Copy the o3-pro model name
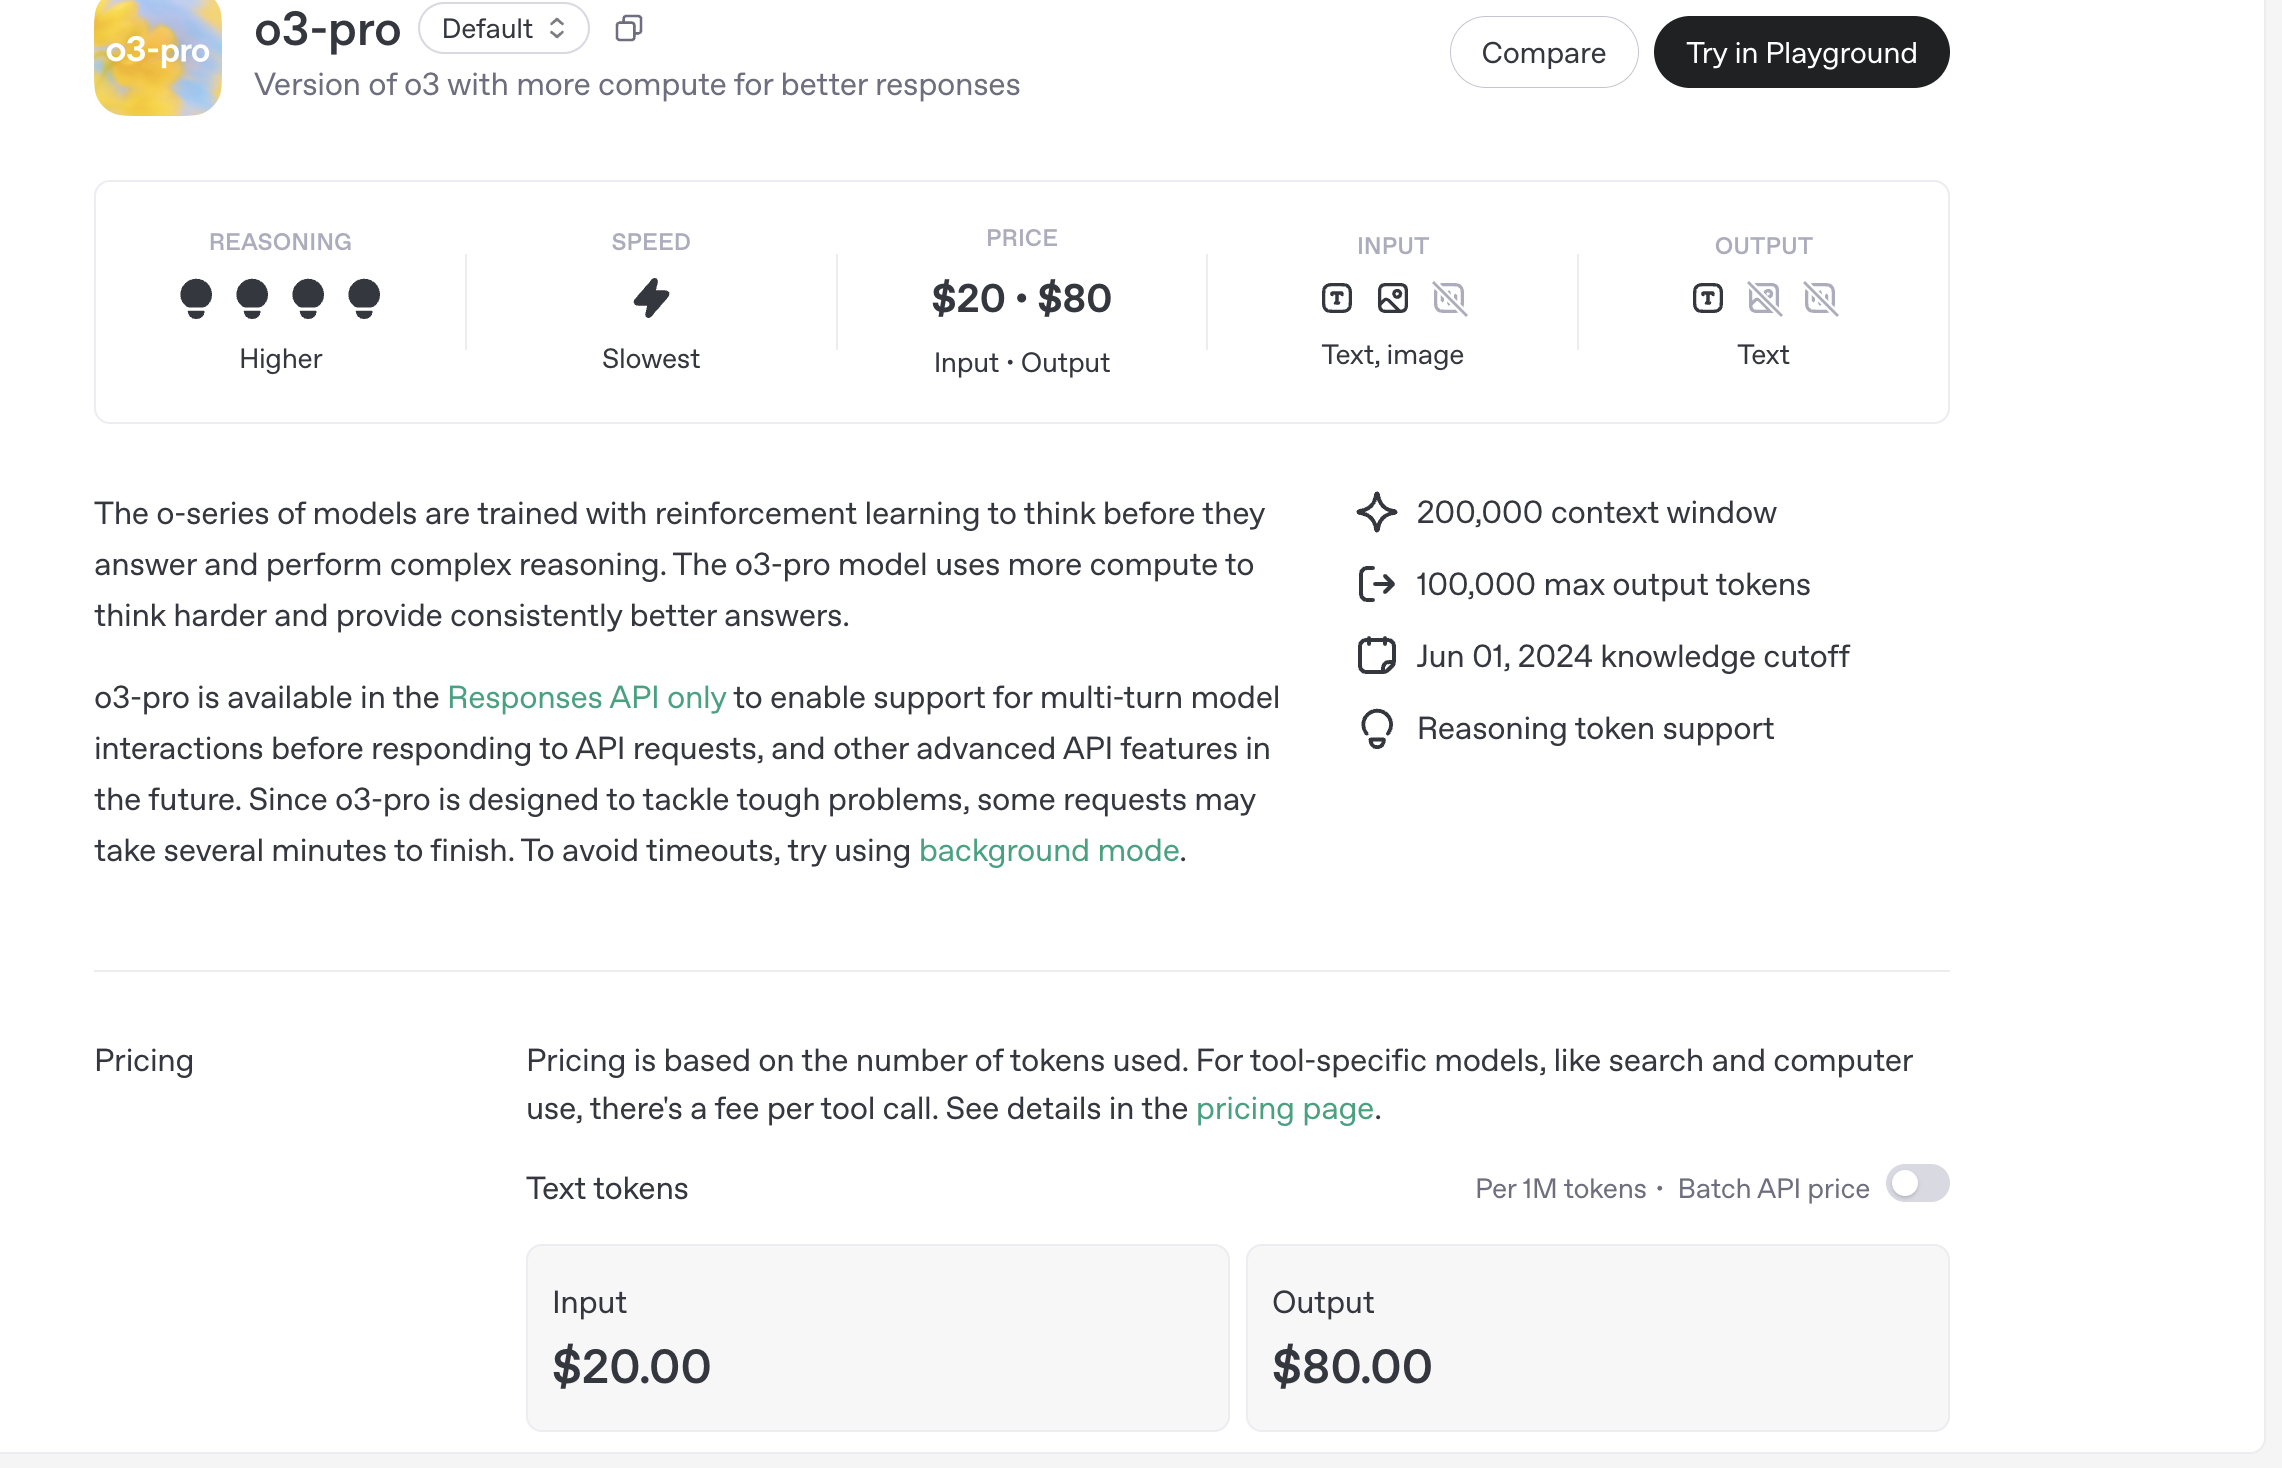The image size is (2282, 1468). tap(628, 28)
